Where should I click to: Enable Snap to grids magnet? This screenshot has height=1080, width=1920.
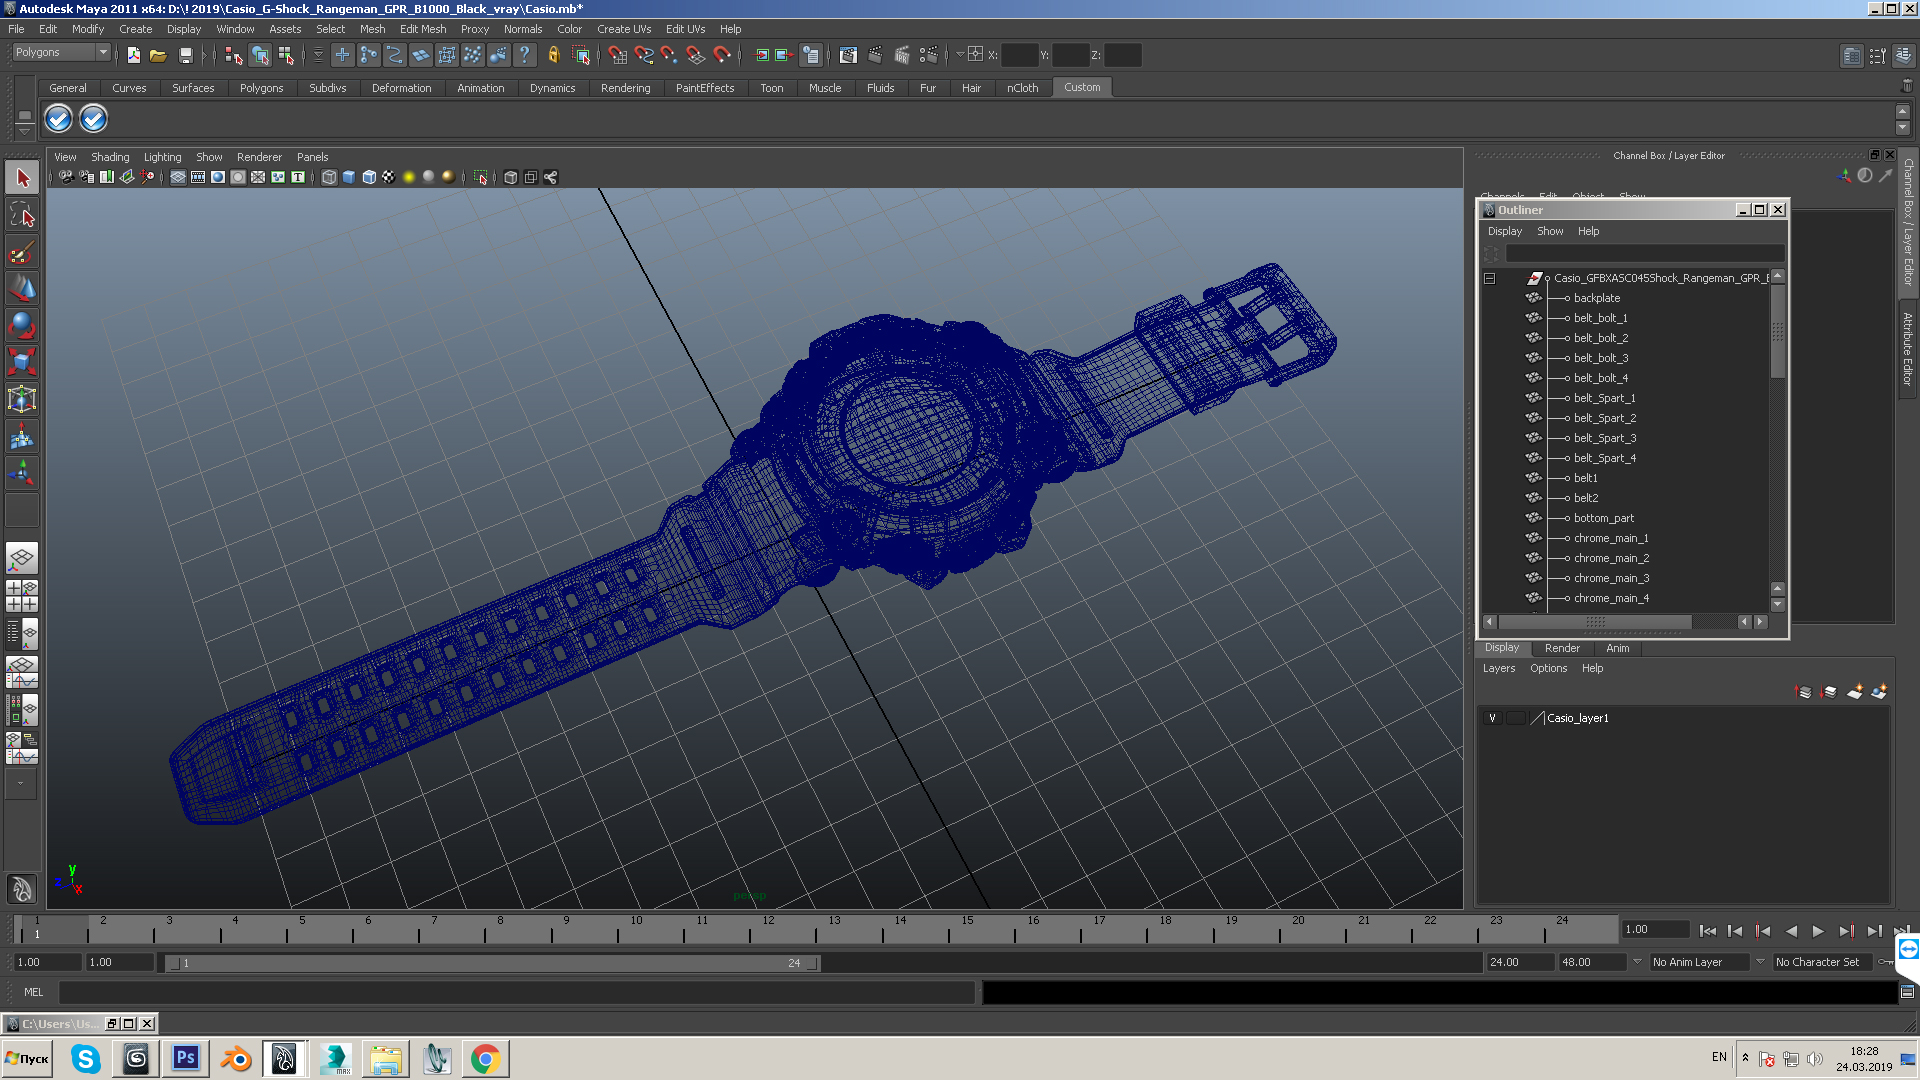617,55
